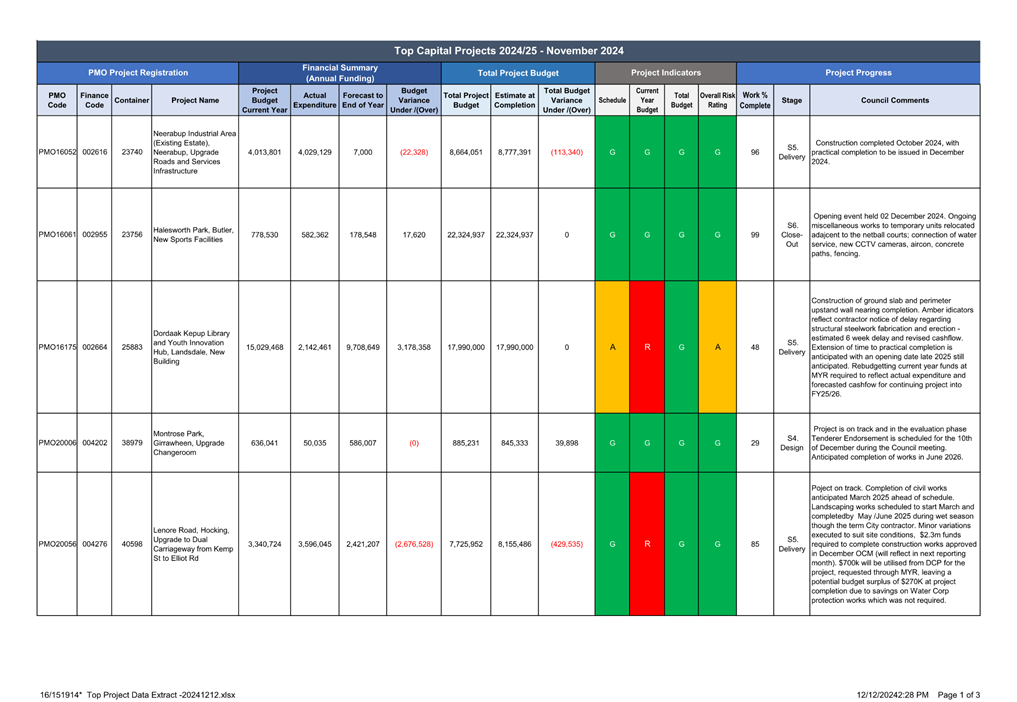
Task: Select the Project Indicators group header
Action: point(665,73)
